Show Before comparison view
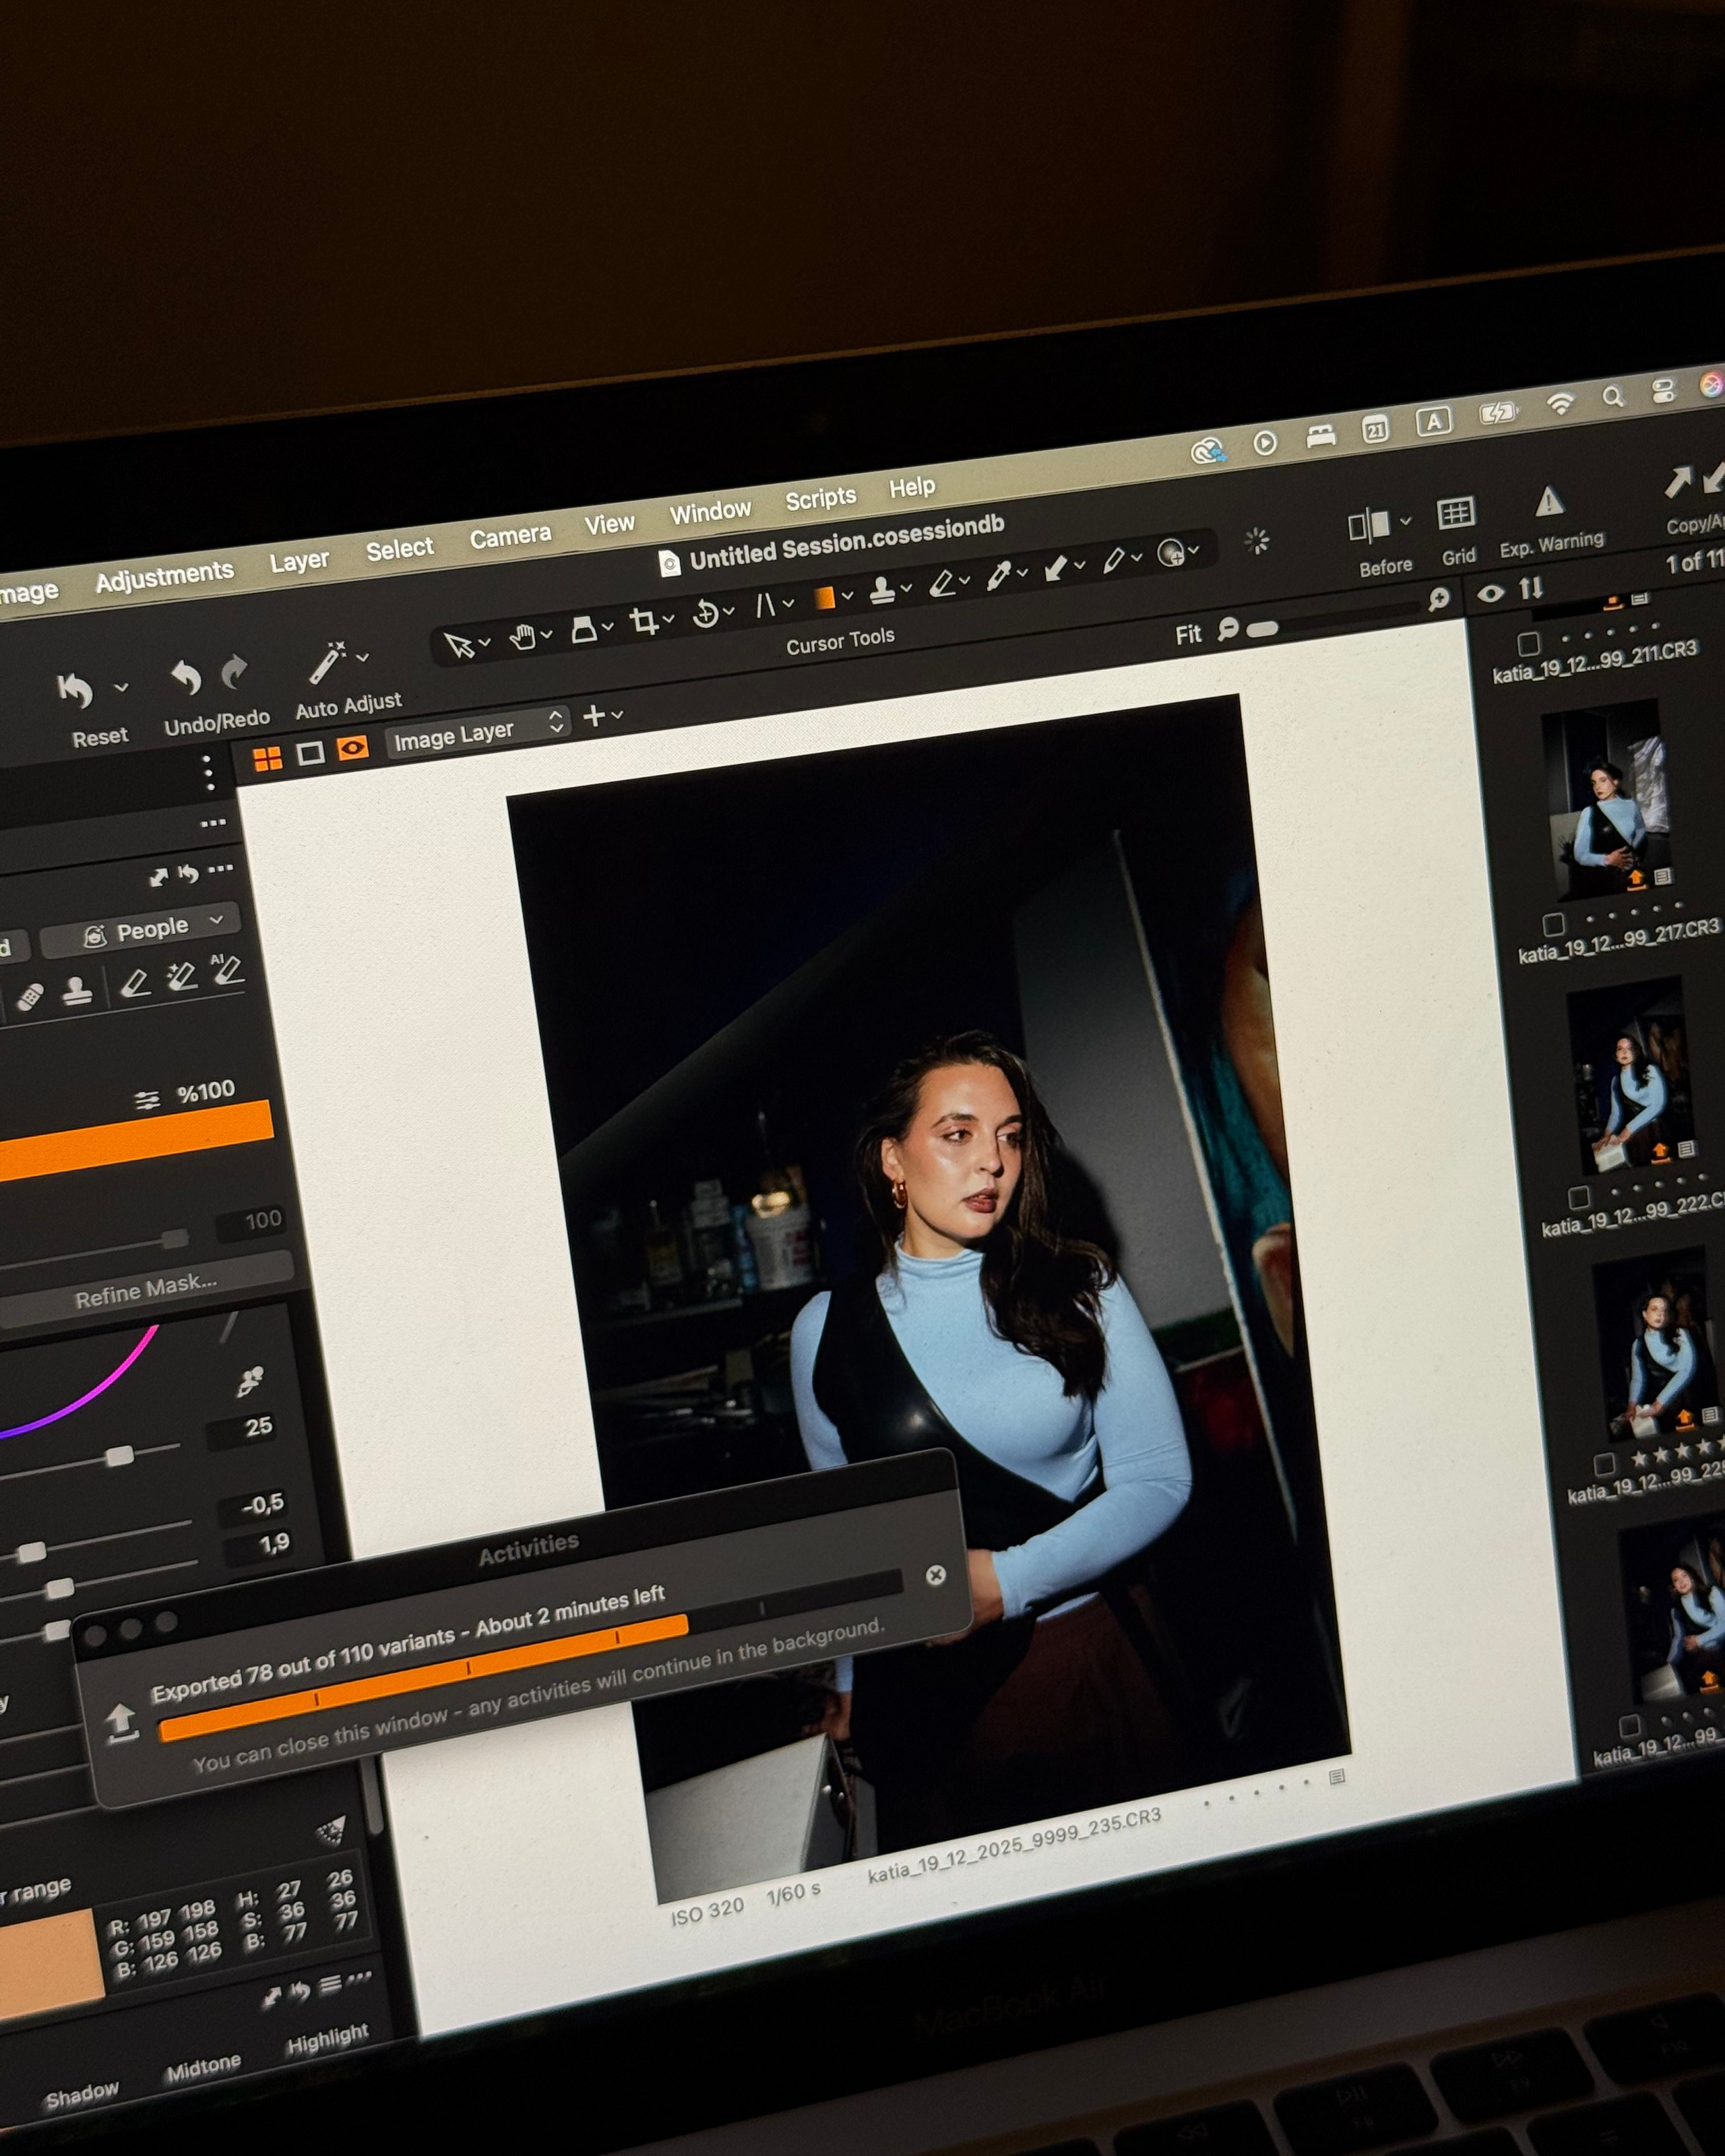 coord(1369,525)
